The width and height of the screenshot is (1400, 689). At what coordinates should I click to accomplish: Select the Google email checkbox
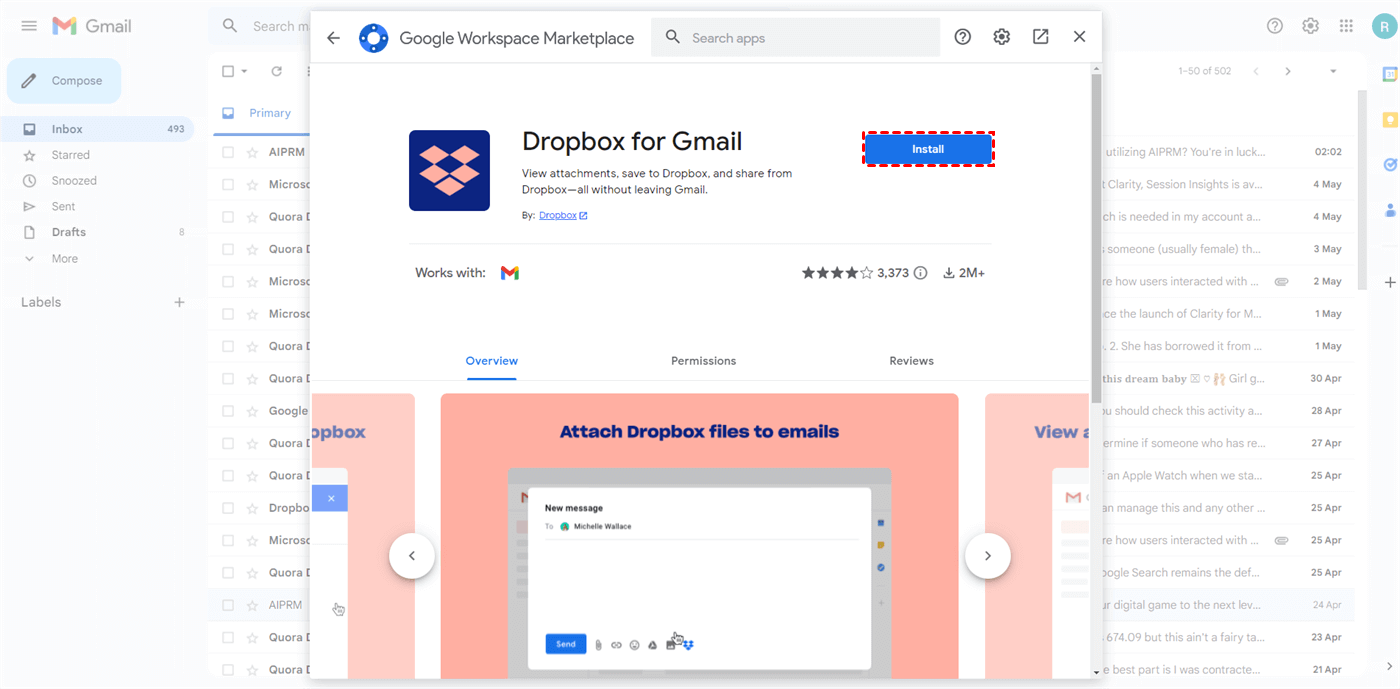pos(228,411)
